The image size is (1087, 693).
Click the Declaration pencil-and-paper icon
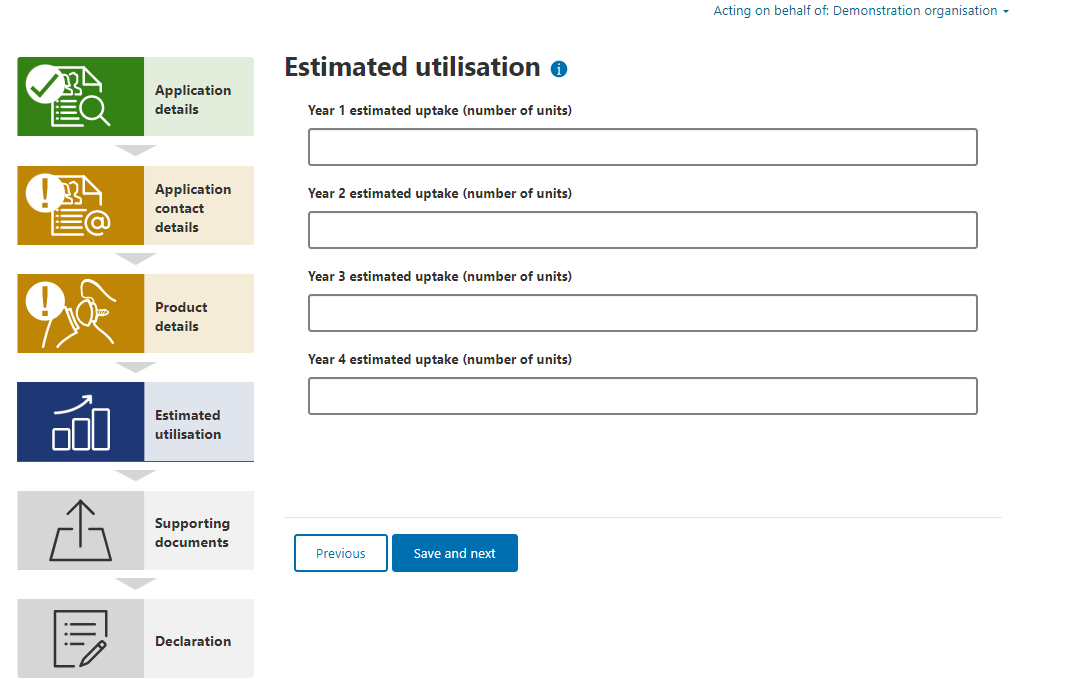[80, 638]
